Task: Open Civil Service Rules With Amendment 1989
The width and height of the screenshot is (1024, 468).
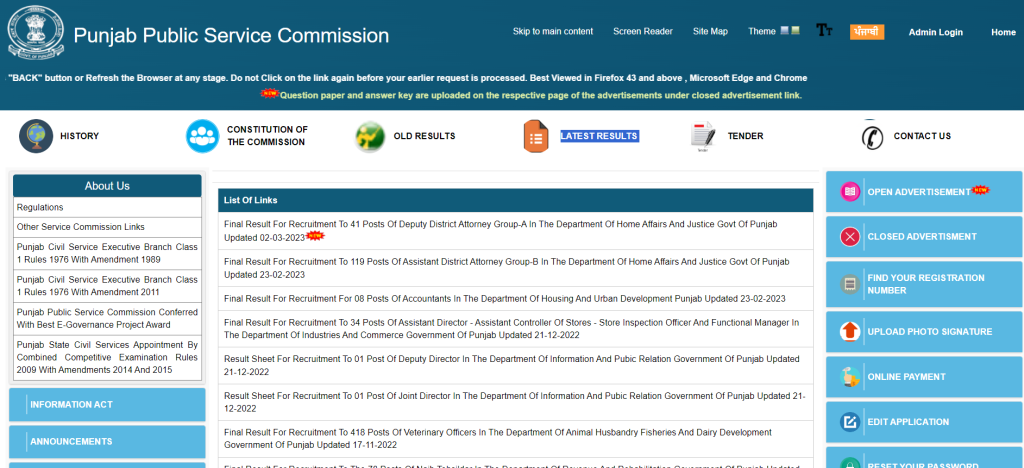Action: (107, 253)
